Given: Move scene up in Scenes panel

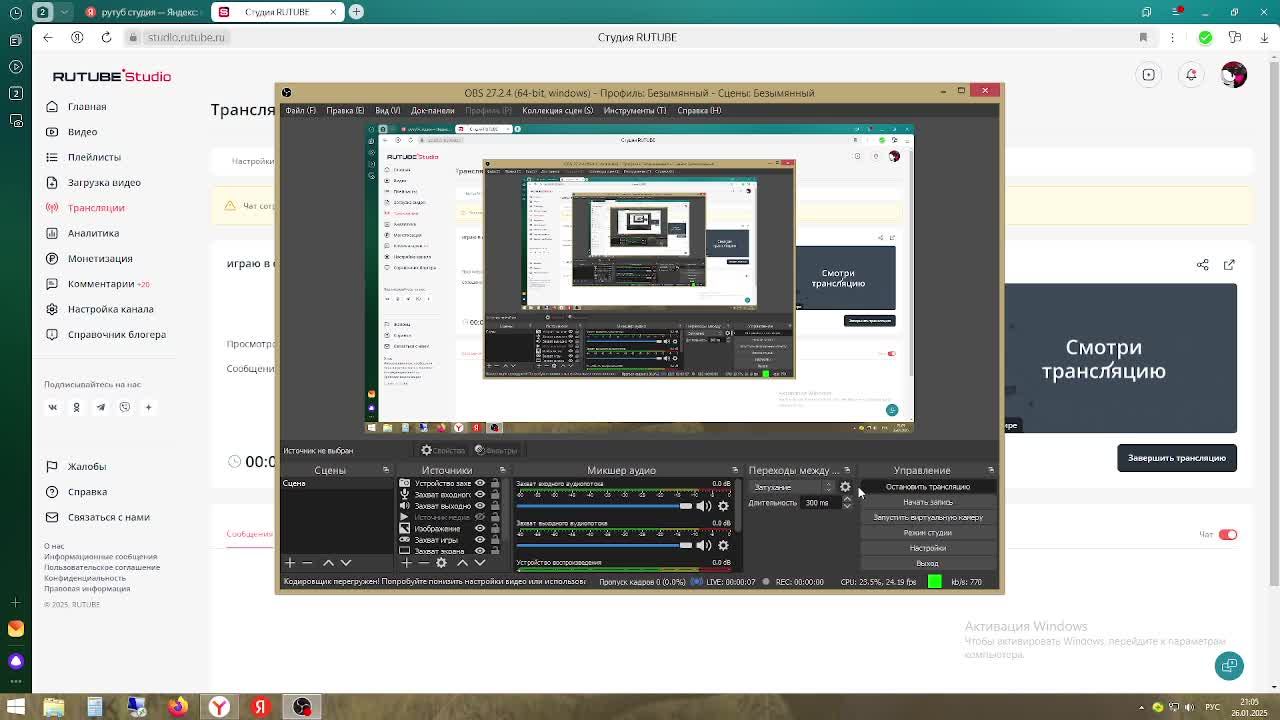Looking at the screenshot, I should [328, 563].
